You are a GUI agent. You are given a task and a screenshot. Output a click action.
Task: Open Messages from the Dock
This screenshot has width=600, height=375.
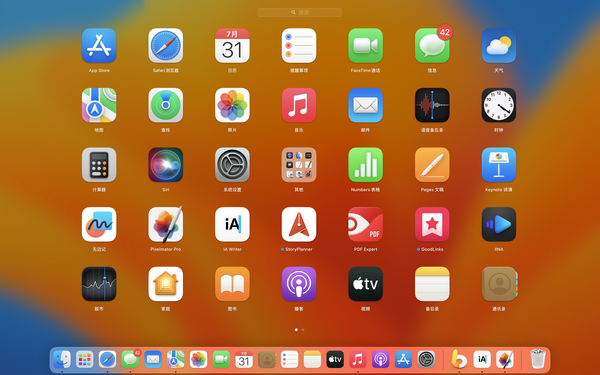130,359
